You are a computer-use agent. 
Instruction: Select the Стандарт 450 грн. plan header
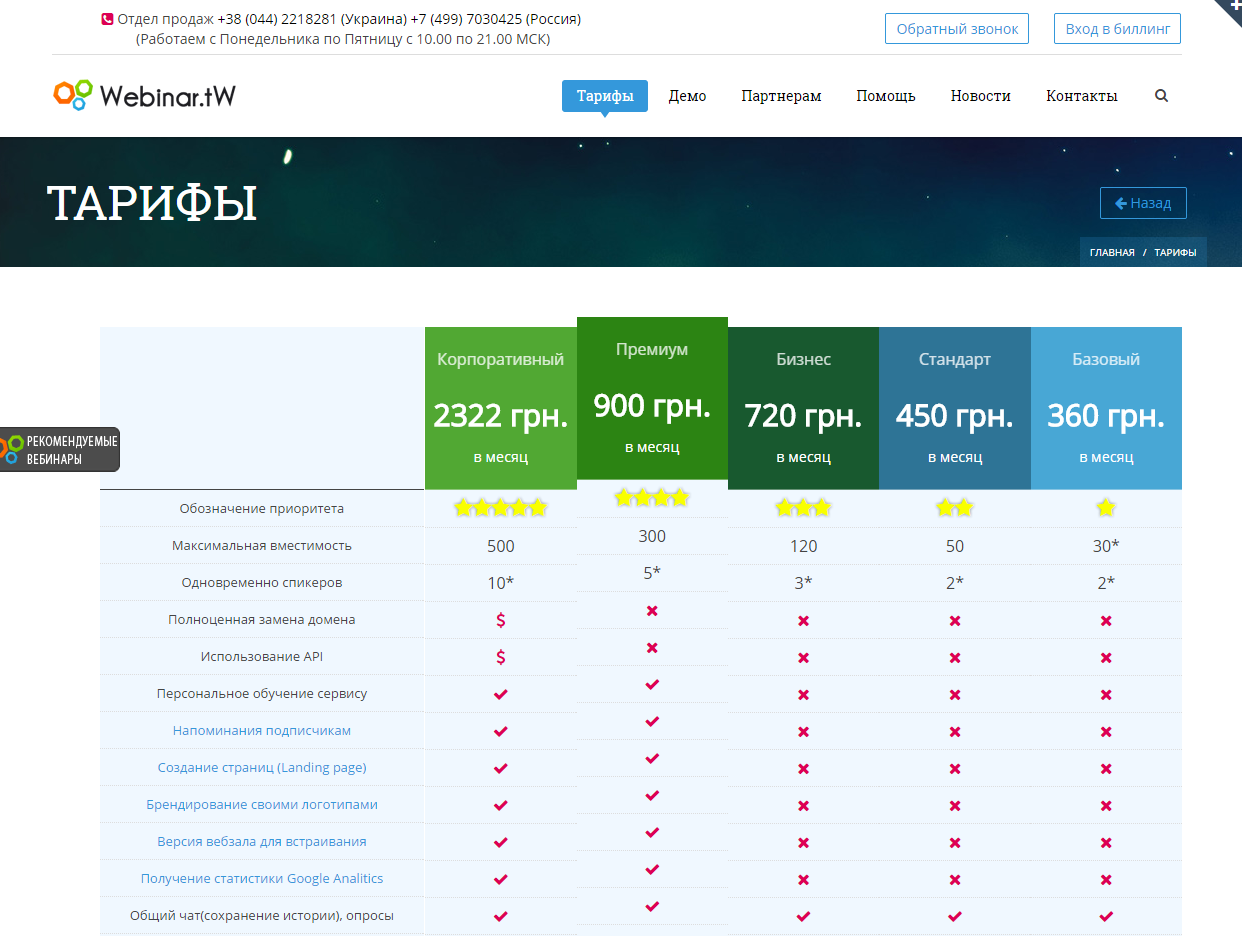click(955, 408)
